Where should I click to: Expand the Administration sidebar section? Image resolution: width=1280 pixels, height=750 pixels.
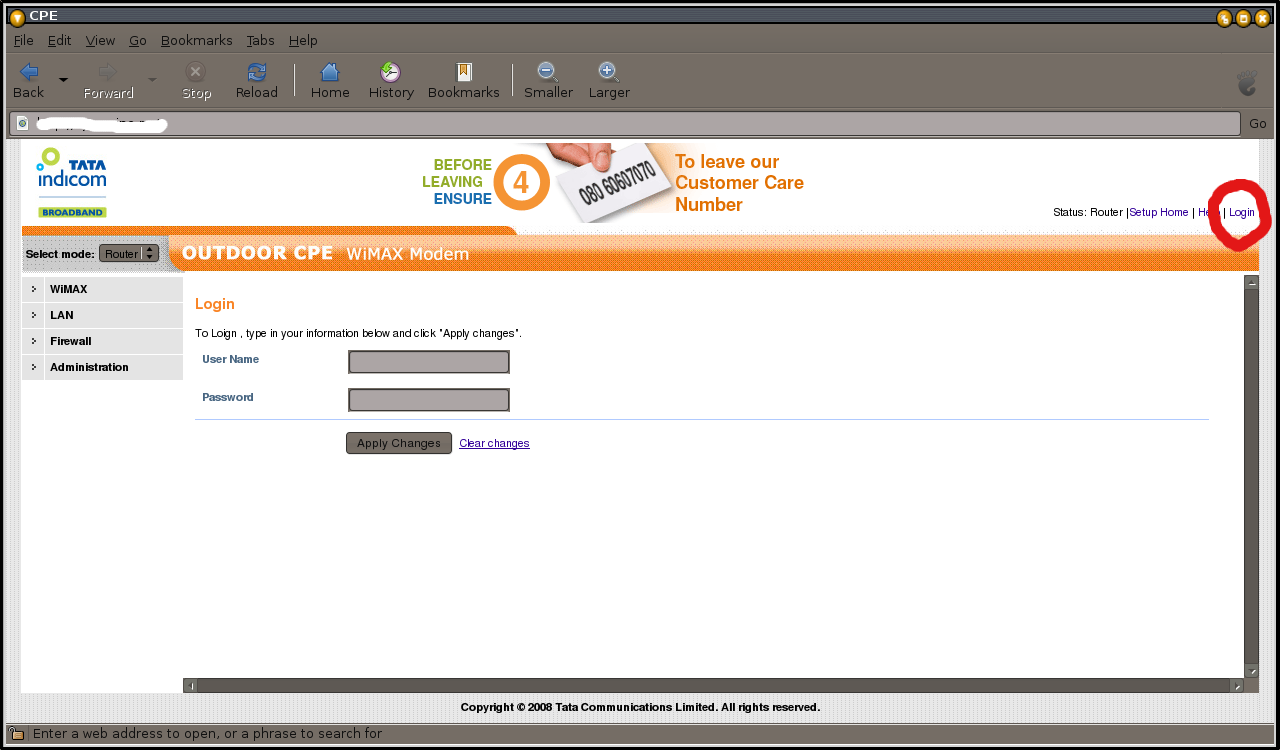pyautogui.click(x=102, y=367)
